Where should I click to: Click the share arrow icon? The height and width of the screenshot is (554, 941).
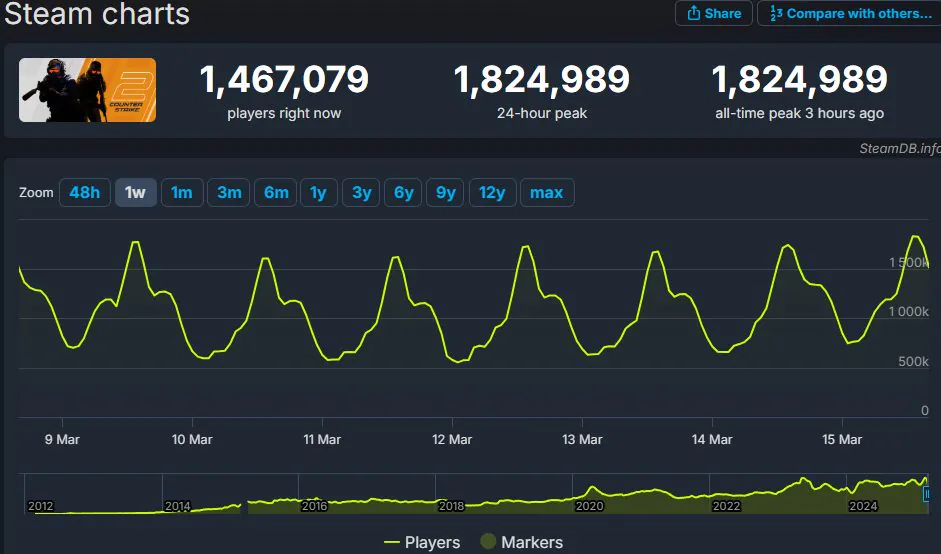tap(694, 13)
